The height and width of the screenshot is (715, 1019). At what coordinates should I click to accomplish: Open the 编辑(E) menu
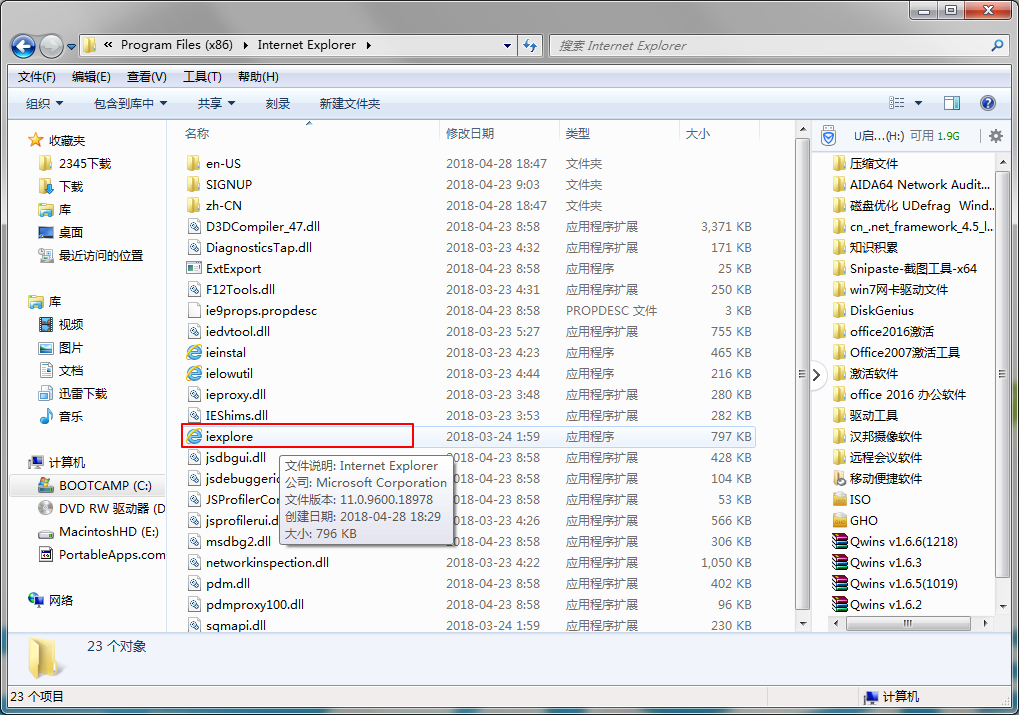tap(91, 77)
